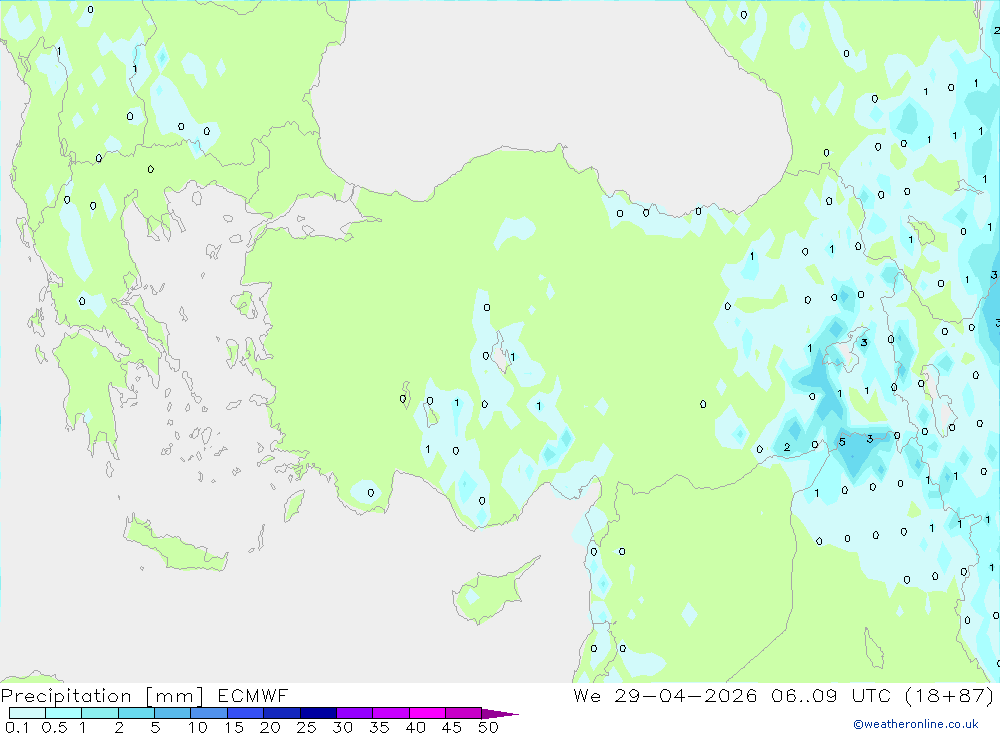1000x733 pixels.
Task: Click the '(18+87)' forecast run label
Action: click(x=950, y=696)
